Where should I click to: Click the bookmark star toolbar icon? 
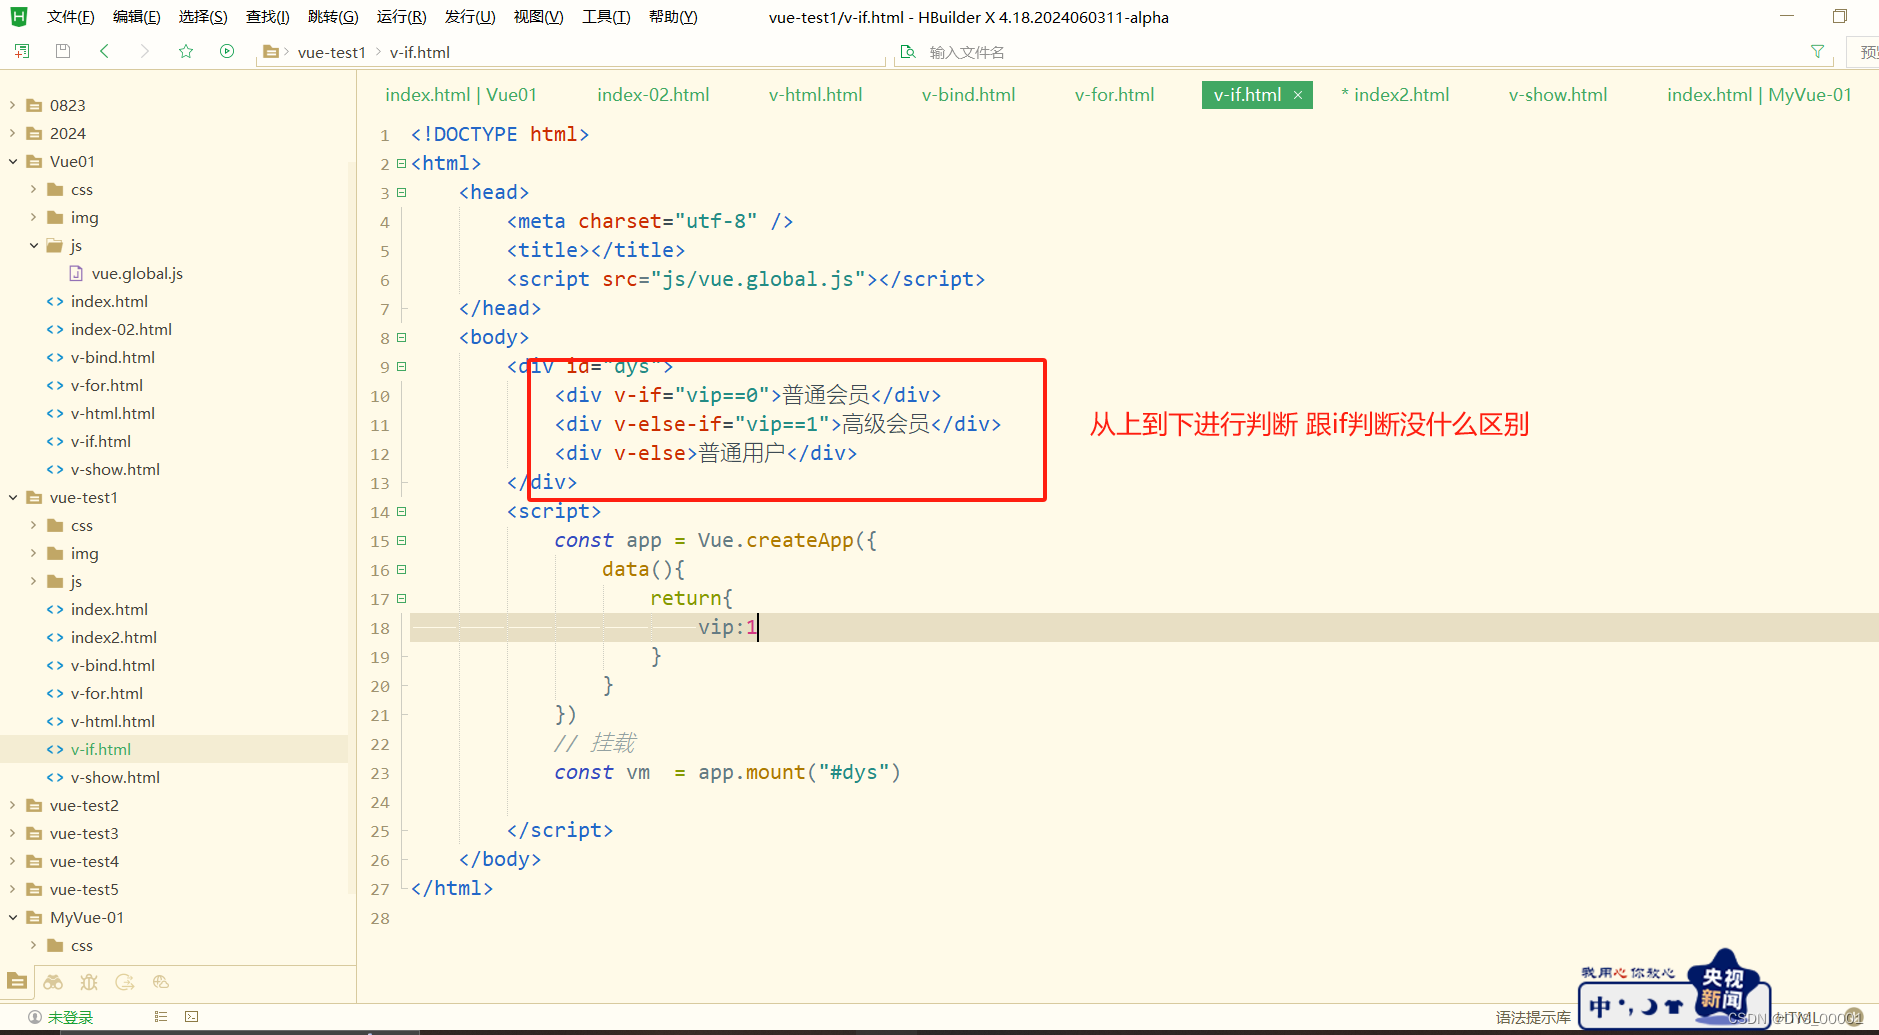[x=186, y=51]
